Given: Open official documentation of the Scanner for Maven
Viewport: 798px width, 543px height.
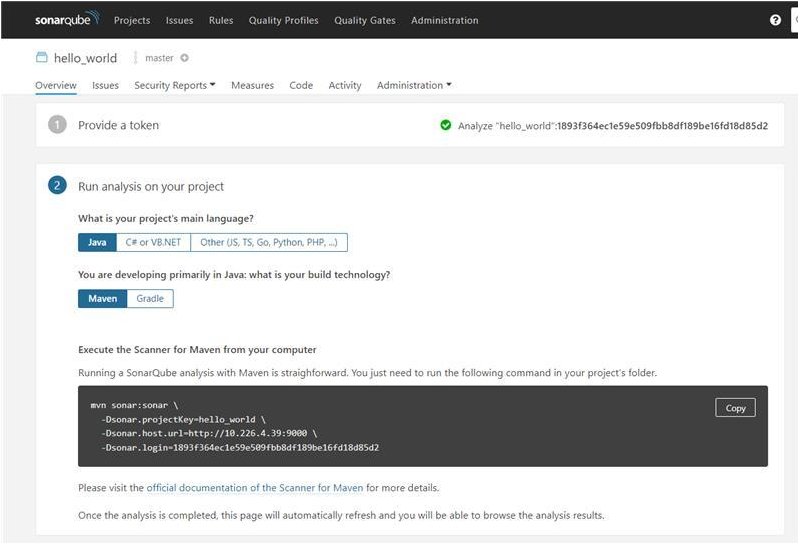Looking at the screenshot, I should (255, 488).
